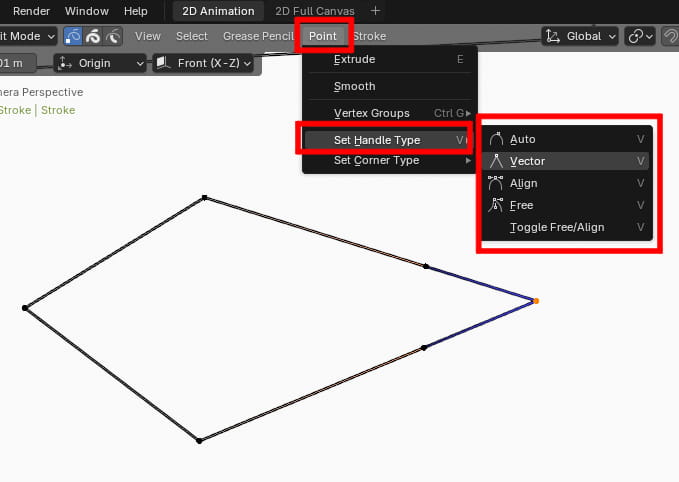Add a new workspace with plus icon
The image size is (679, 482).
coord(376,11)
